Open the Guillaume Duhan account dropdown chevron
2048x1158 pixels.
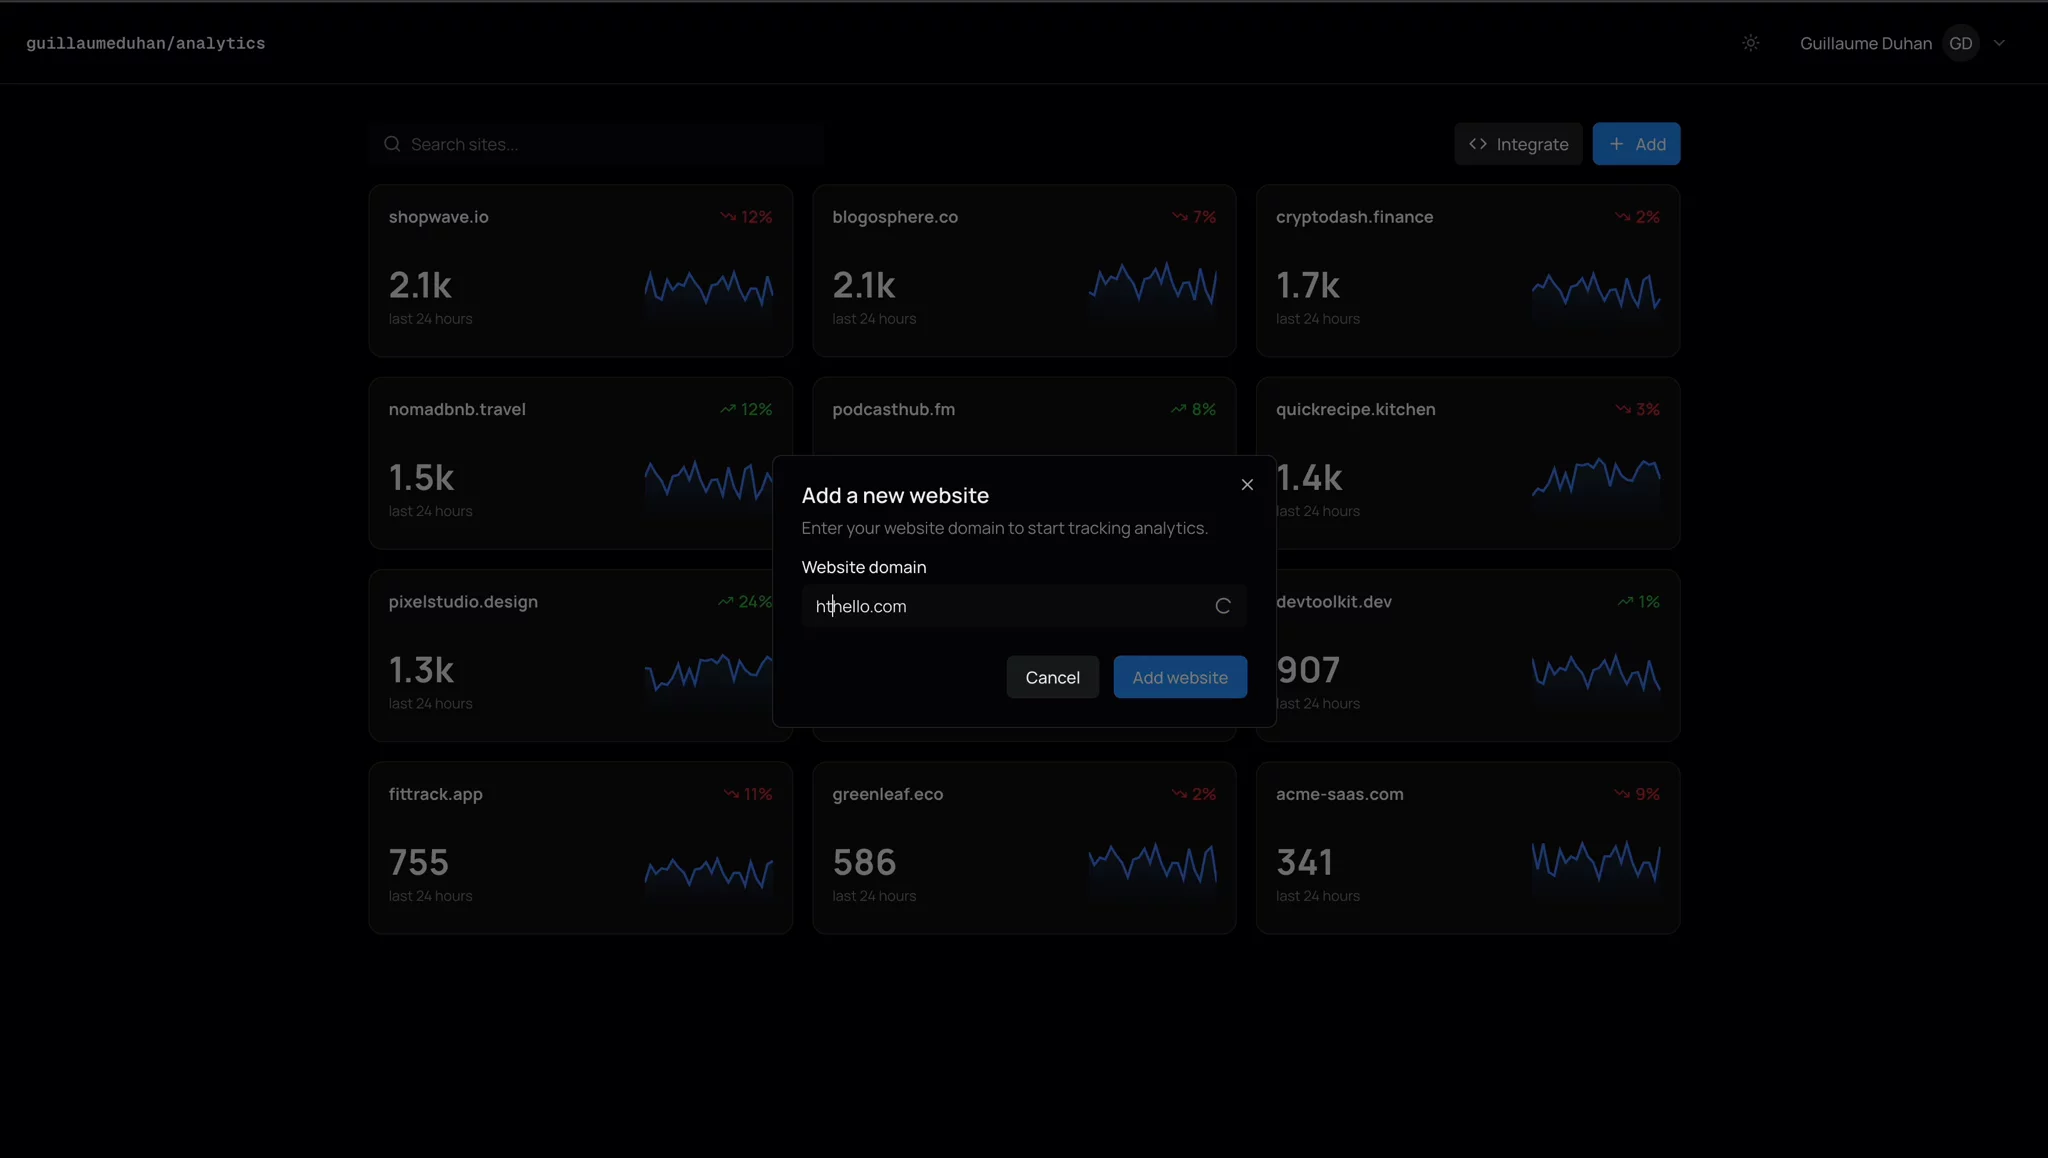[x=1999, y=43]
